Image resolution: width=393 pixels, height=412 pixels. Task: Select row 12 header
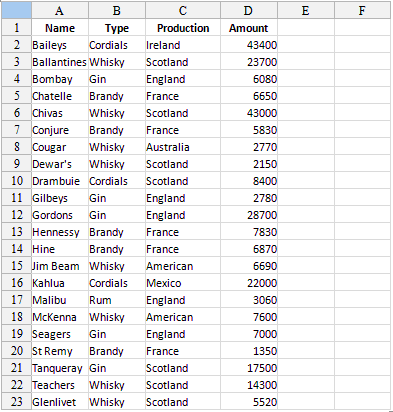tap(16, 215)
